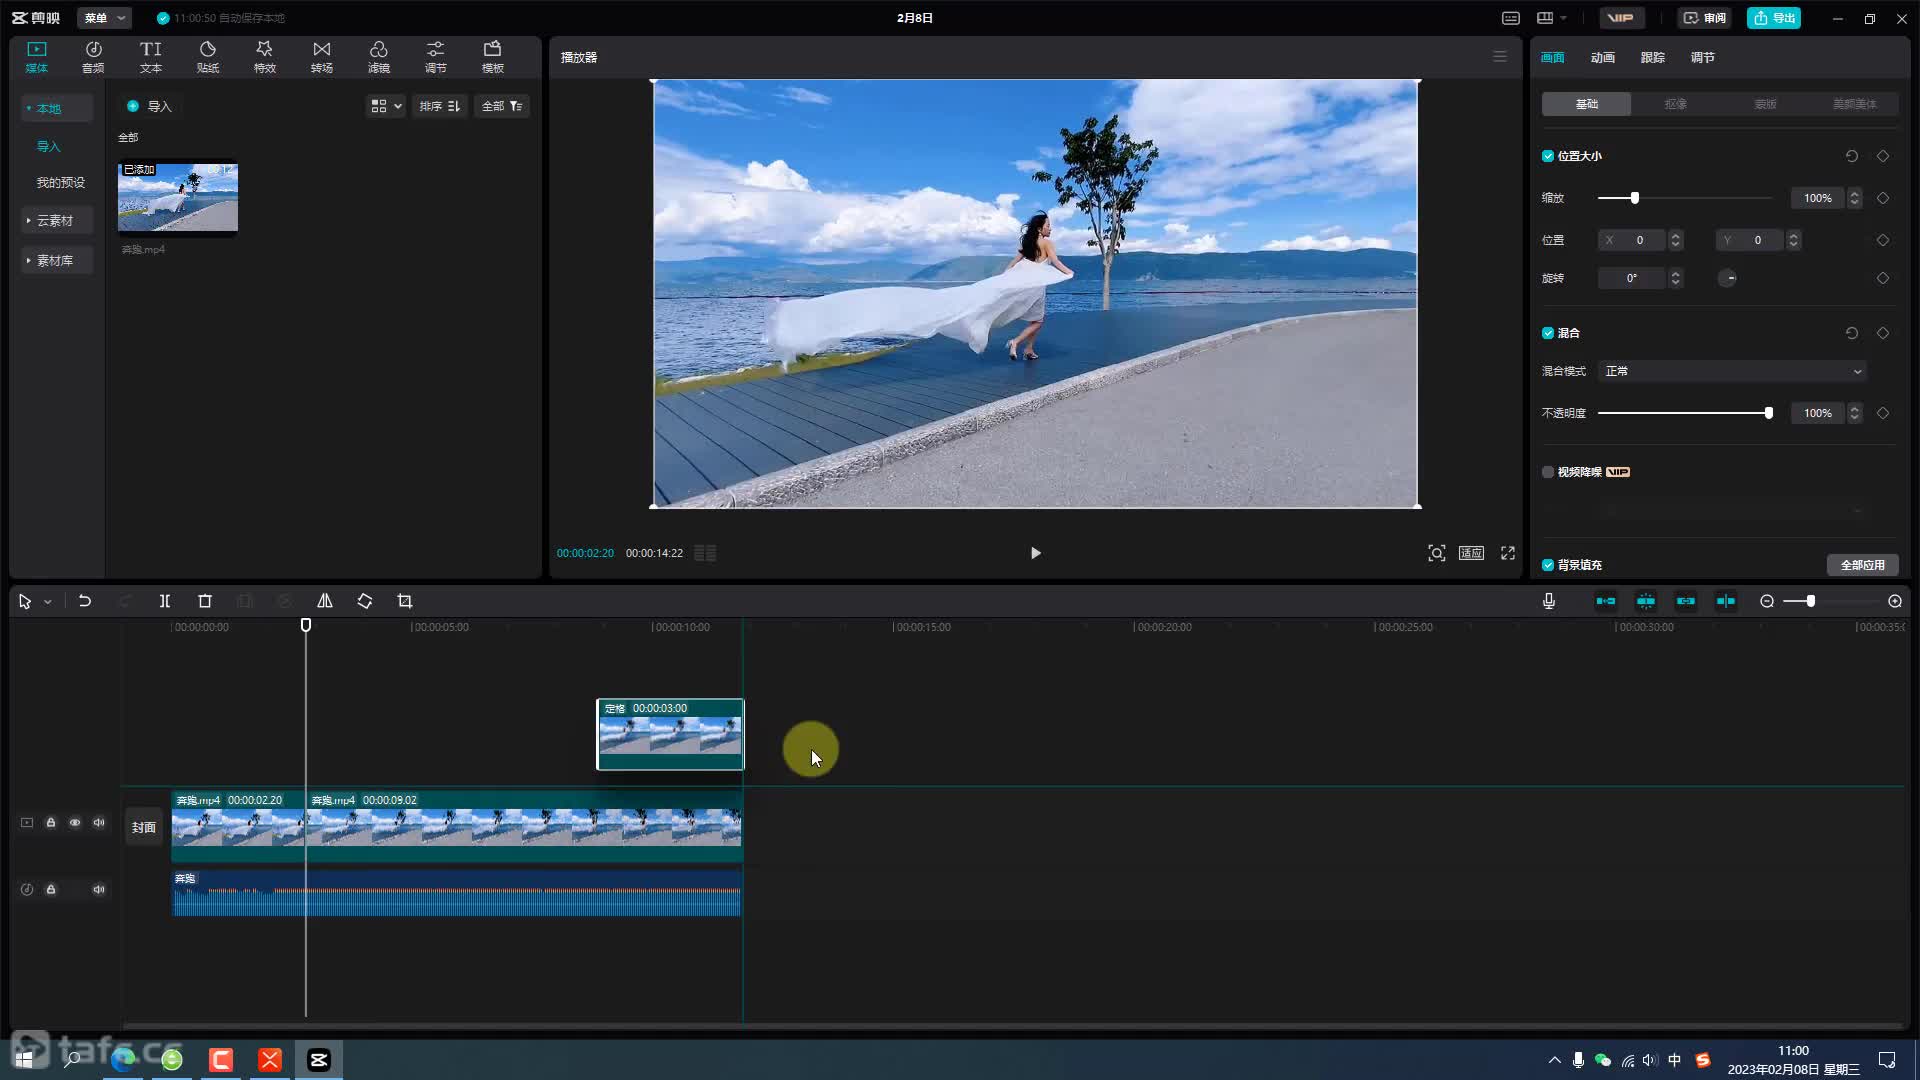This screenshot has height=1080, width=1920.
Task: Open the player hamburger menu
Action: (x=1500, y=57)
